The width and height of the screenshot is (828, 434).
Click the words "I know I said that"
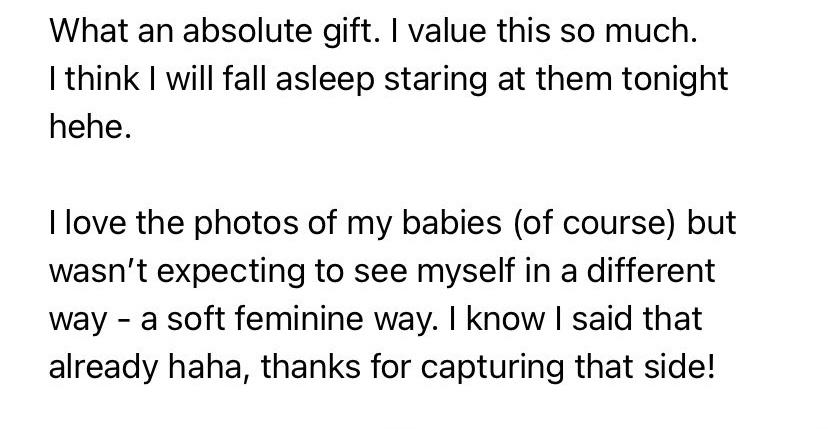point(576,319)
